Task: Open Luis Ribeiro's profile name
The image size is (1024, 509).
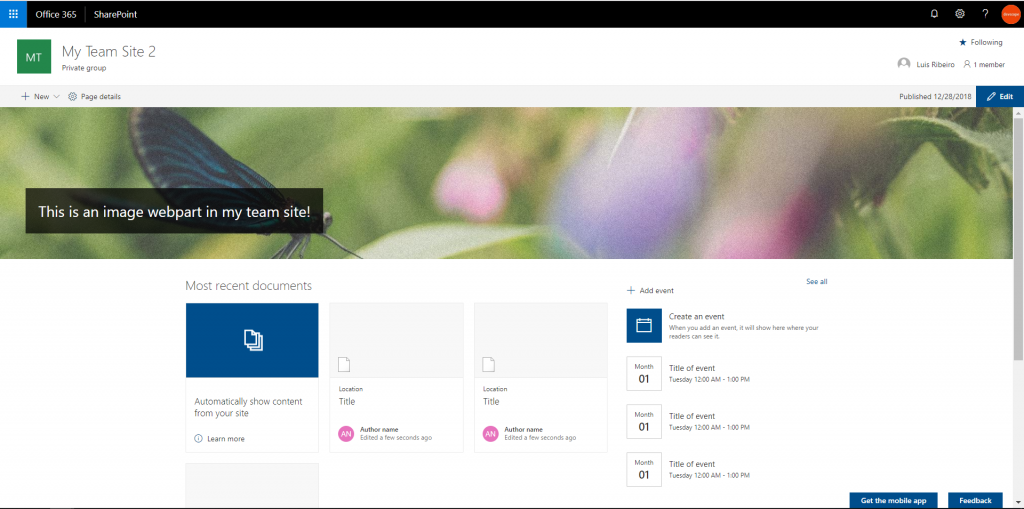Action: coord(935,65)
